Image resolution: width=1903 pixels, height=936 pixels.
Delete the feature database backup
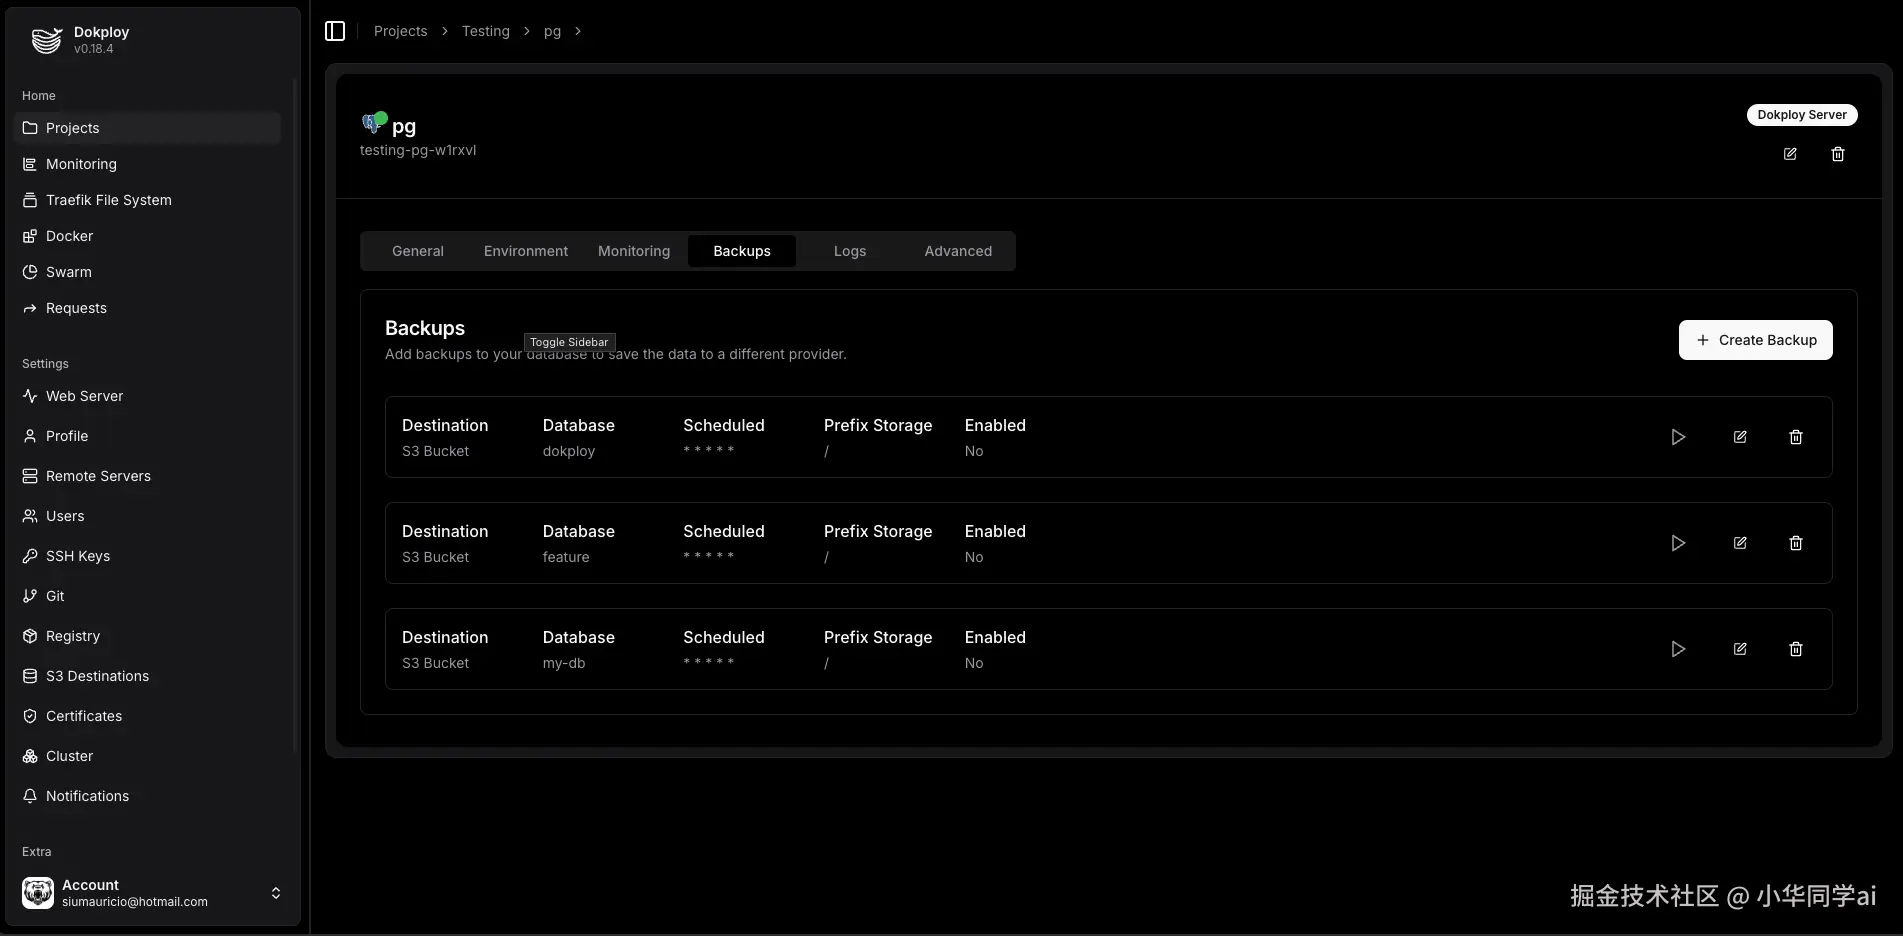click(x=1796, y=543)
